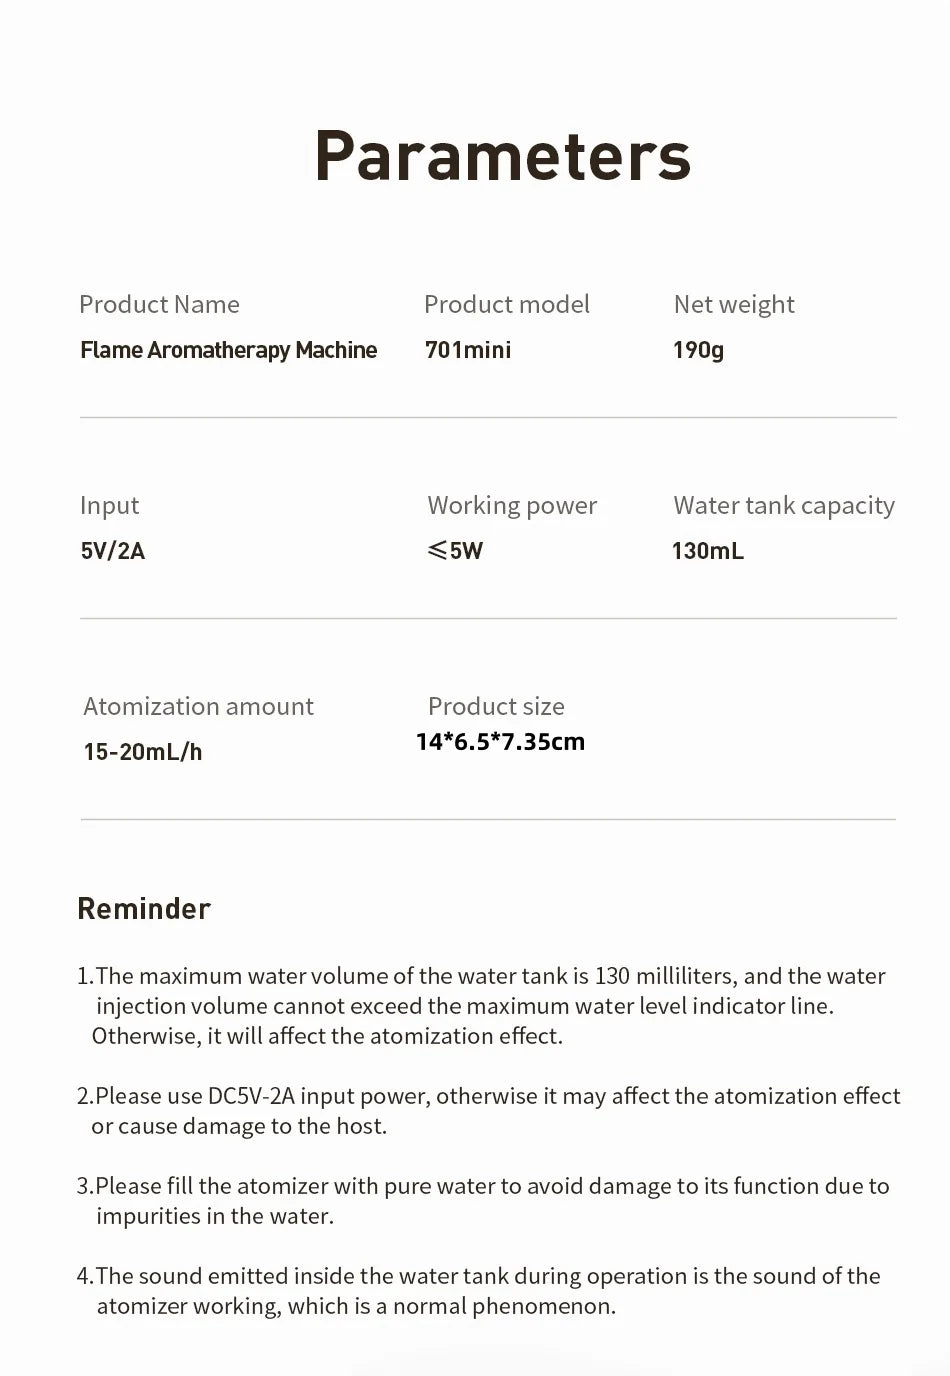Select the 14*6.5*7.35cm size value

click(x=500, y=742)
